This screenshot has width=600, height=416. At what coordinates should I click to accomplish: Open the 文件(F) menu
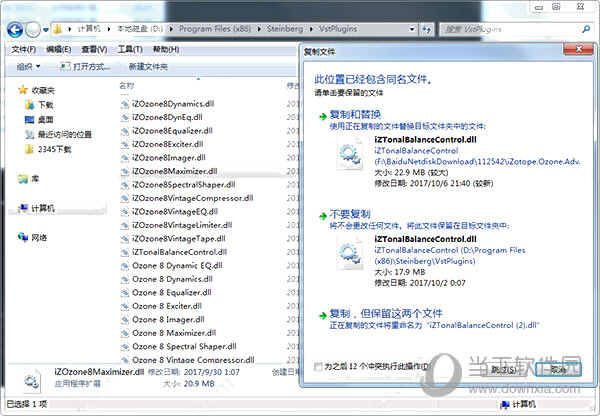pyautogui.click(x=23, y=49)
